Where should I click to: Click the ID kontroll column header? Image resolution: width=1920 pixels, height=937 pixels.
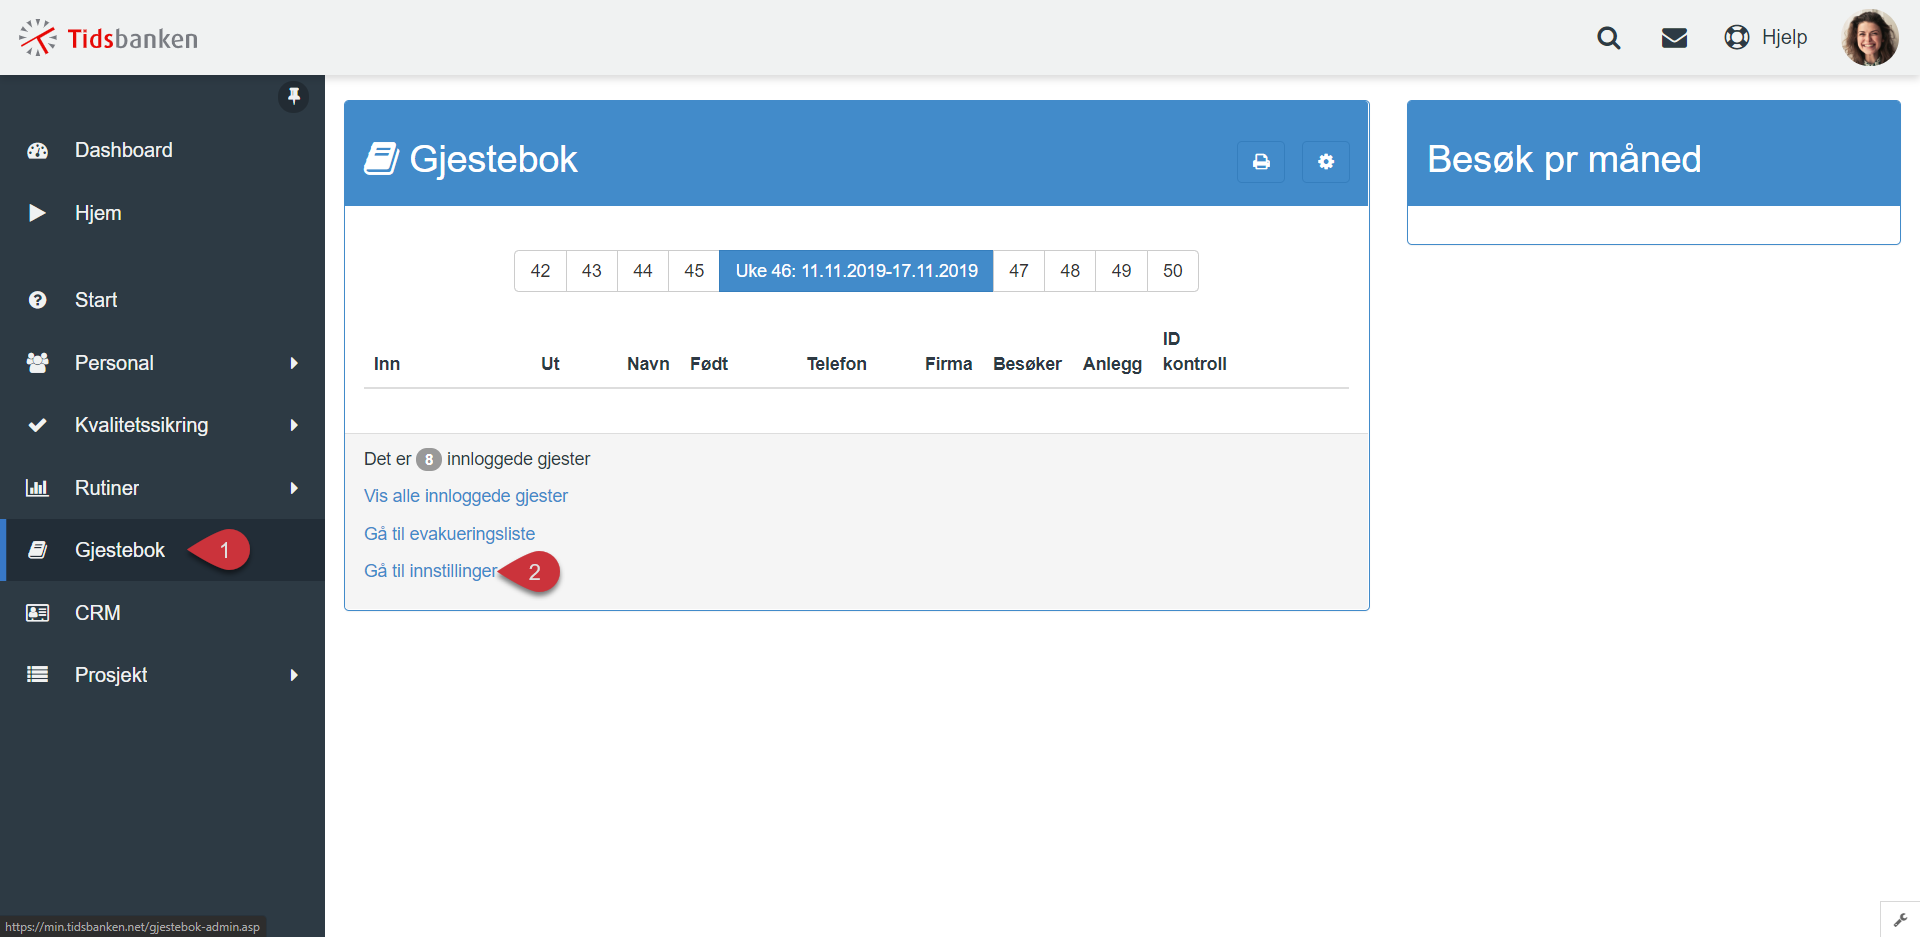[x=1194, y=351]
